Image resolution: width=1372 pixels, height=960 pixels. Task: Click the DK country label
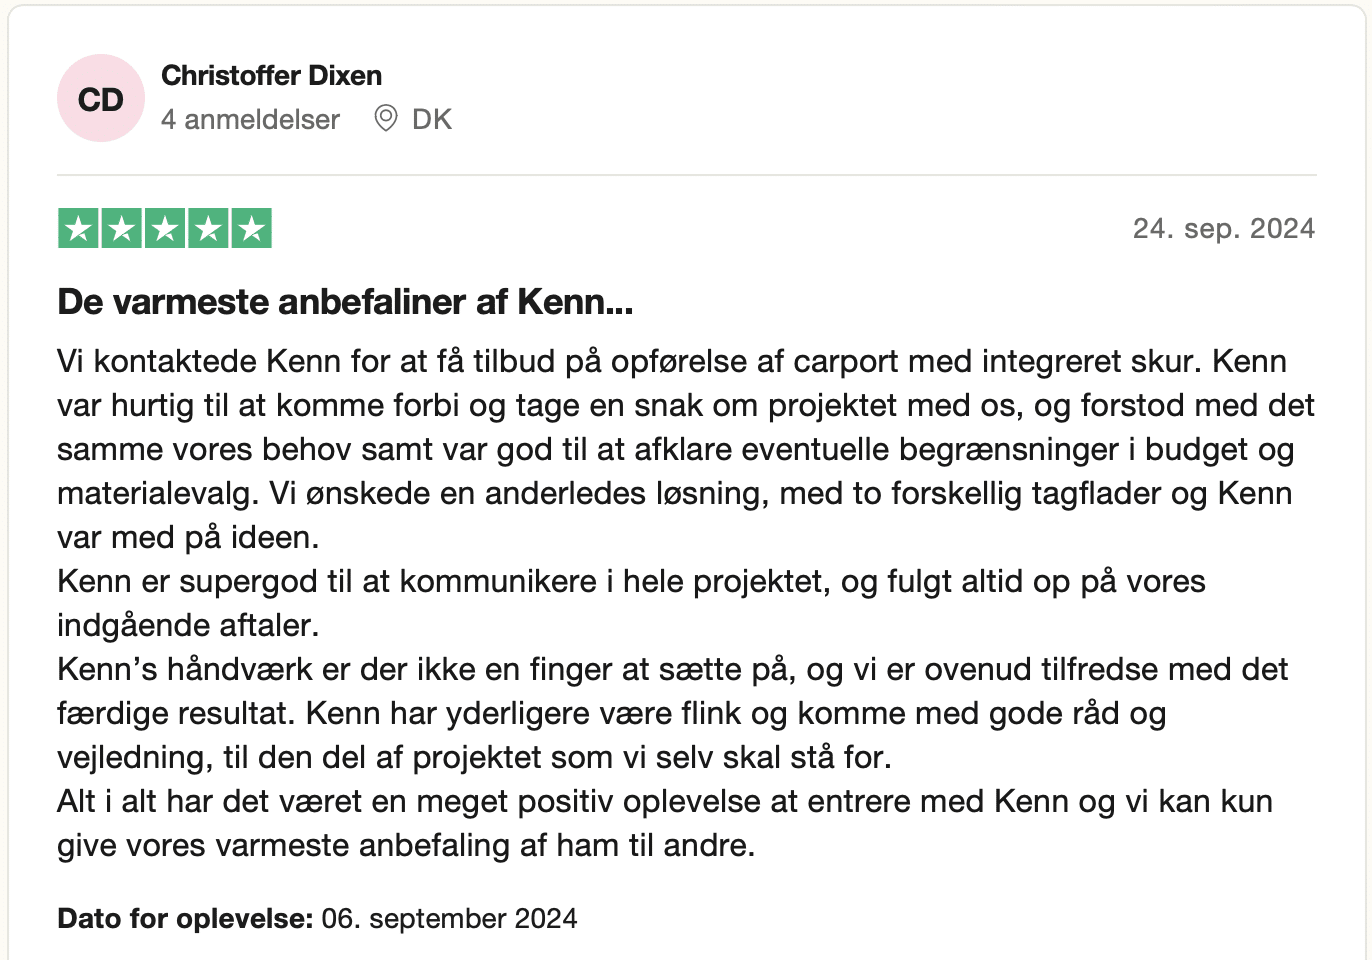pyautogui.click(x=432, y=120)
